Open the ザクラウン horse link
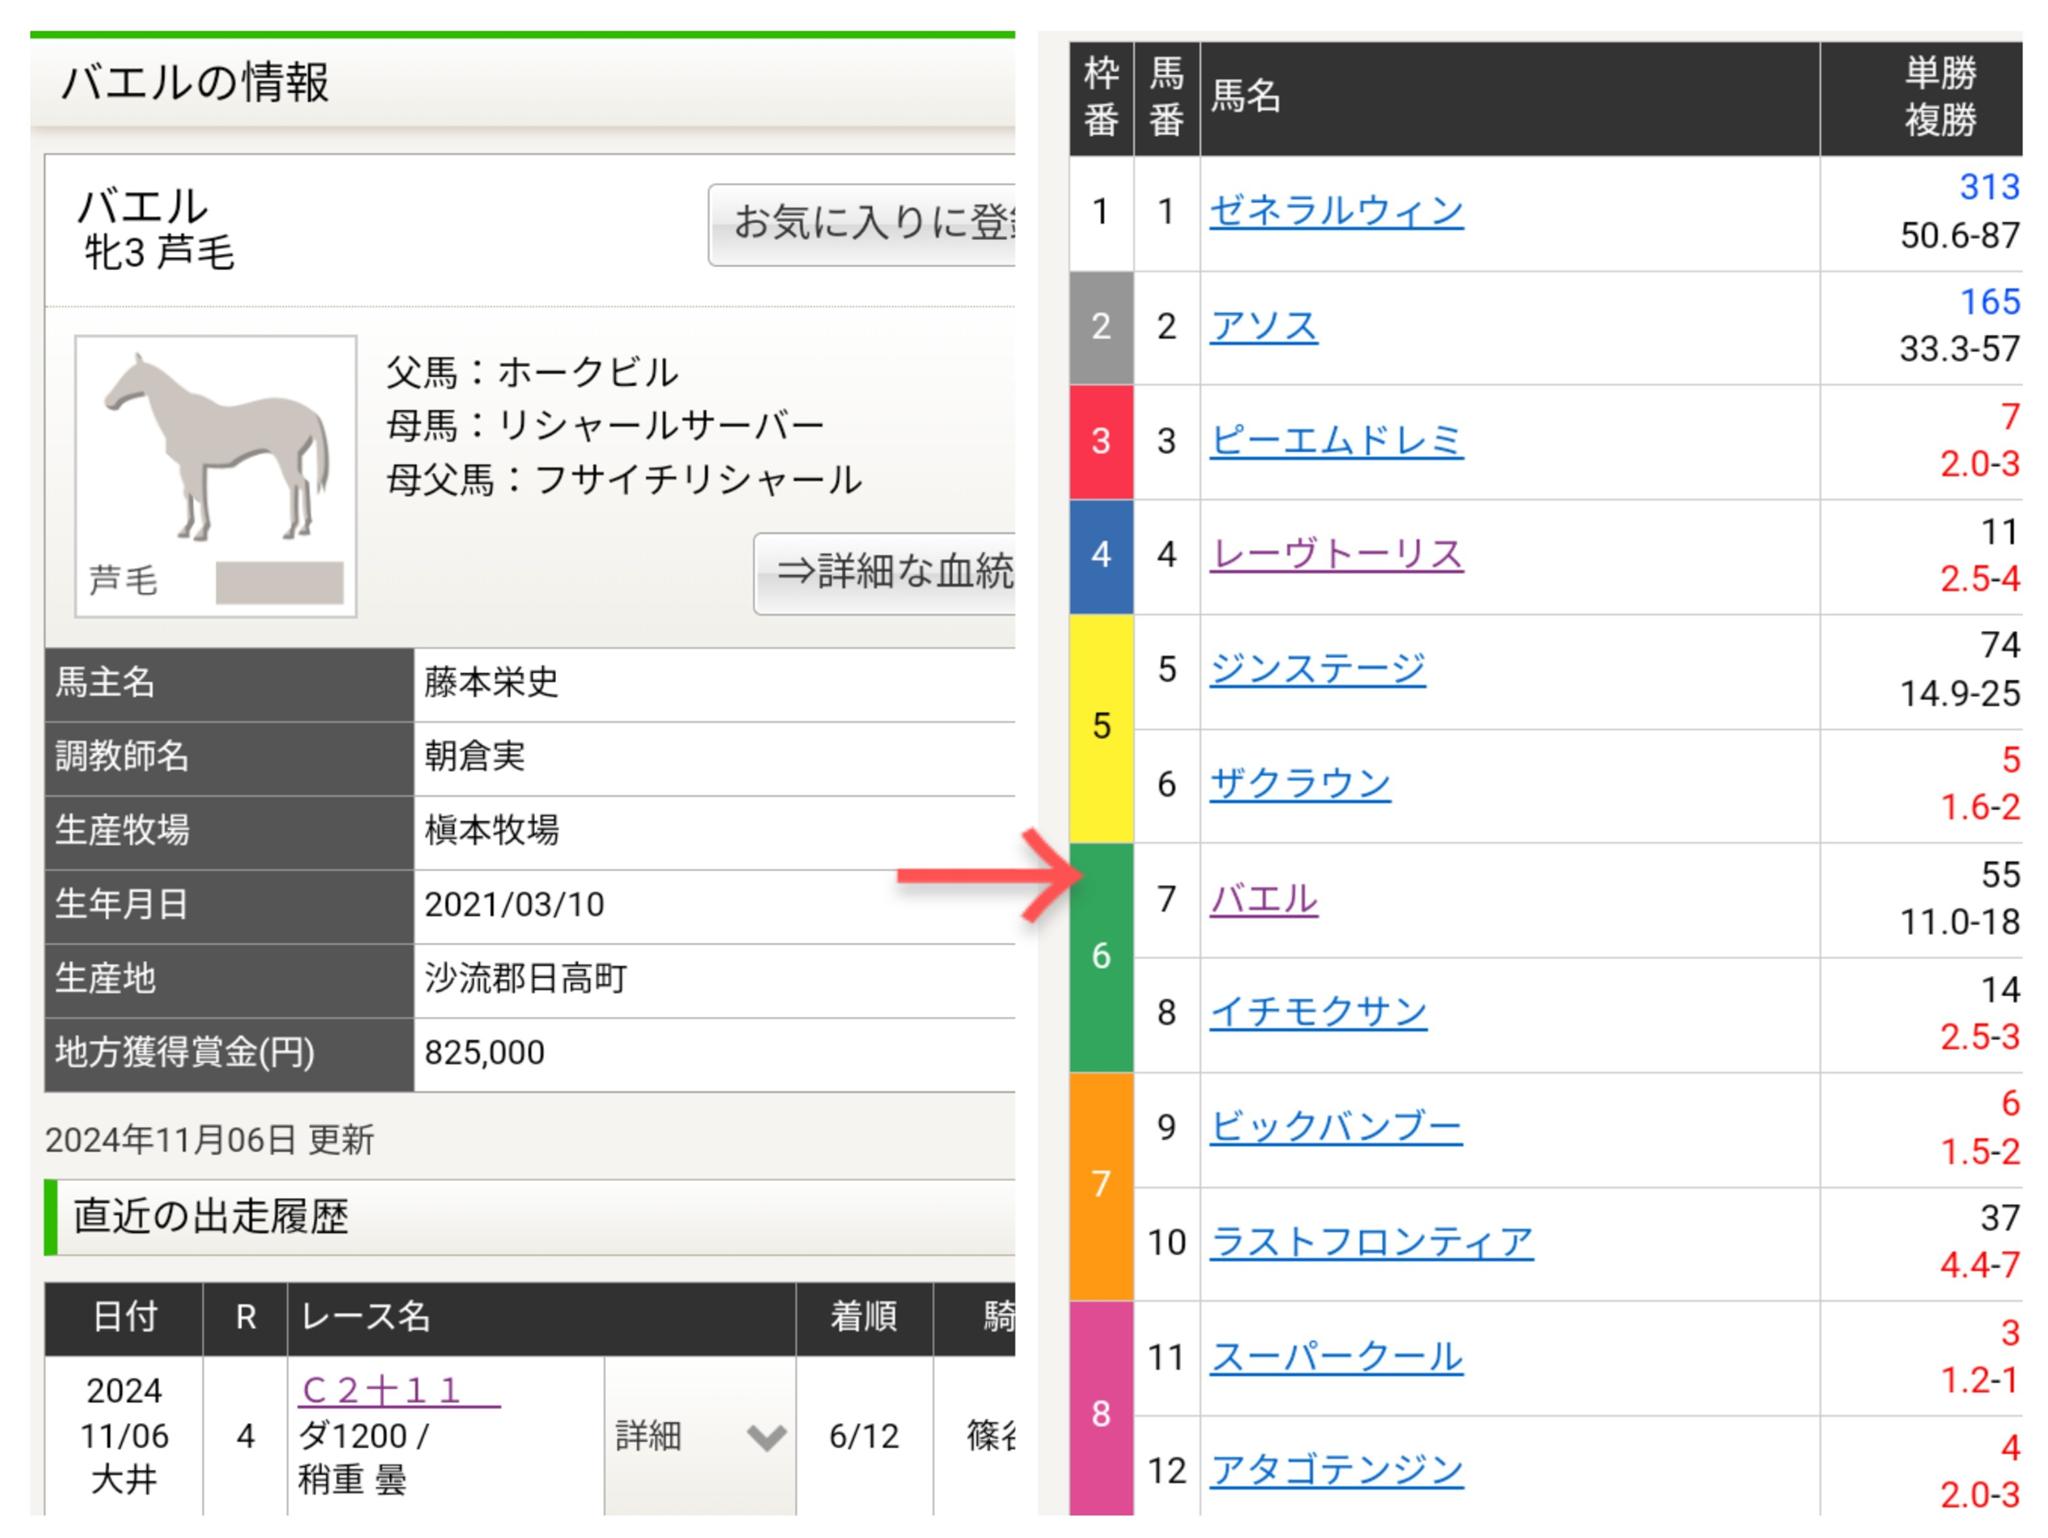 [x=1299, y=784]
